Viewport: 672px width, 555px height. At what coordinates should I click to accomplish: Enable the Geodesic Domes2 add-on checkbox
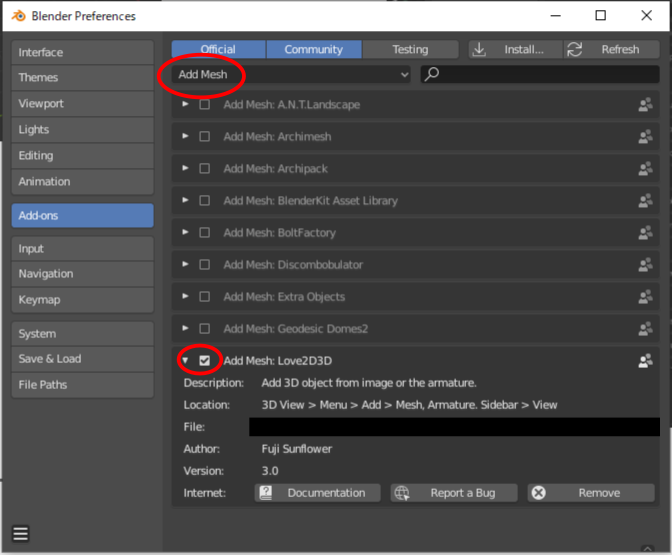205,329
